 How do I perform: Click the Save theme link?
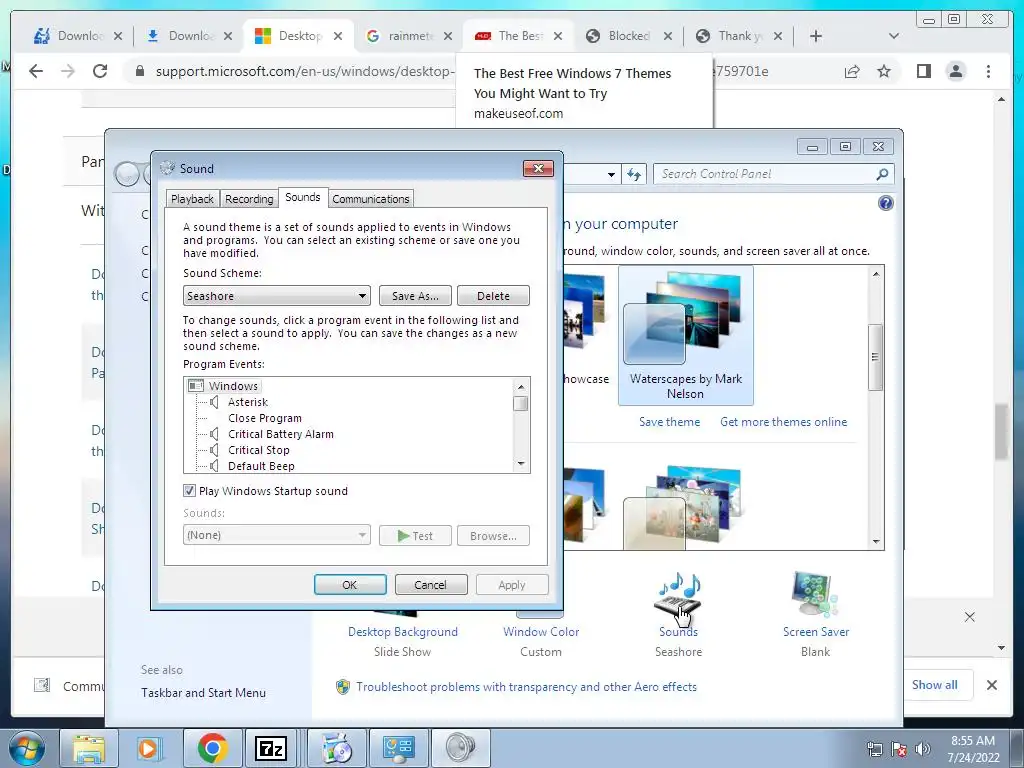pos(669,422)
